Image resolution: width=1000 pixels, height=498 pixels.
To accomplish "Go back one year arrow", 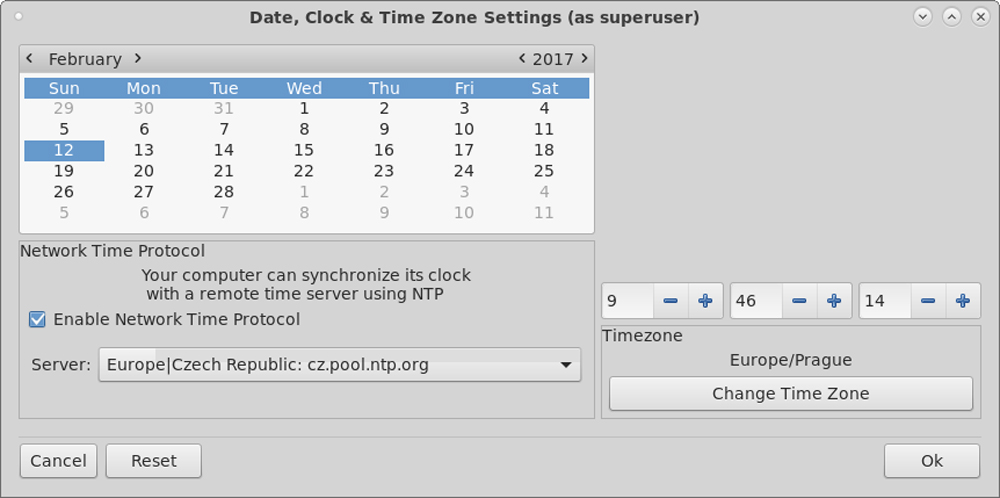I will click(522, 59).
